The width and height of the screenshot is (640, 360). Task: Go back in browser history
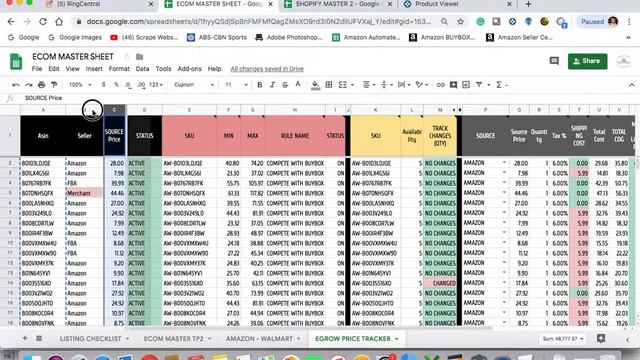pyautogui.click(x=11, y=22)
